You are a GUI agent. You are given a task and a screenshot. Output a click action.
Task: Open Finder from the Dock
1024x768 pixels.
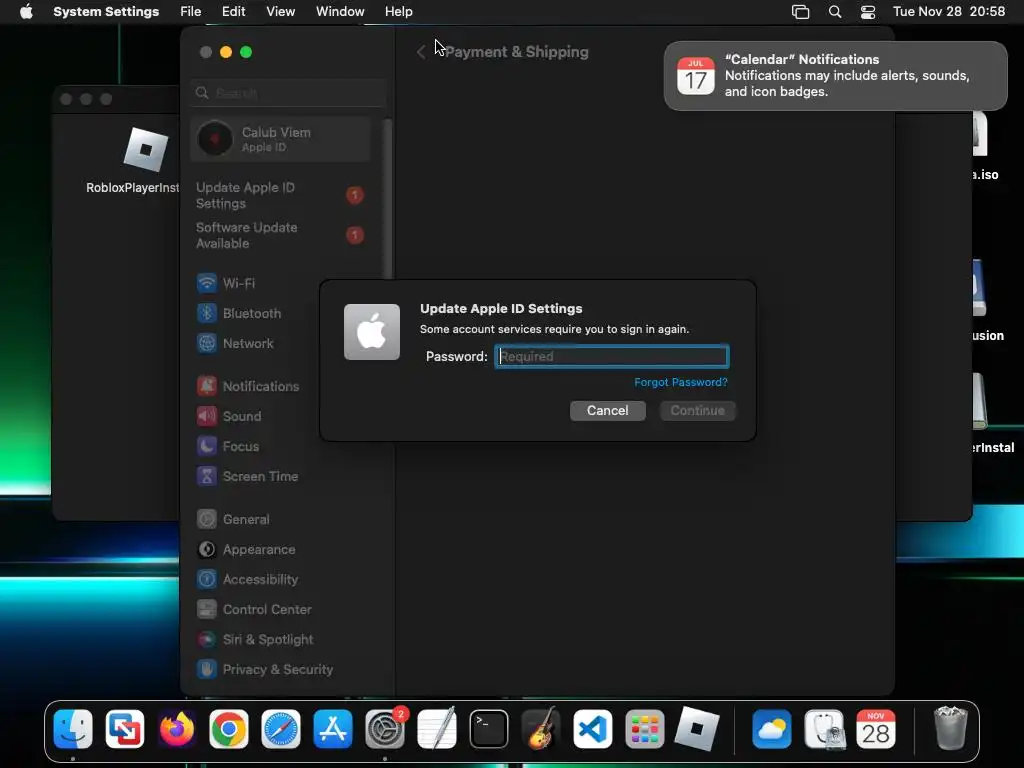(x=72, y=729)
